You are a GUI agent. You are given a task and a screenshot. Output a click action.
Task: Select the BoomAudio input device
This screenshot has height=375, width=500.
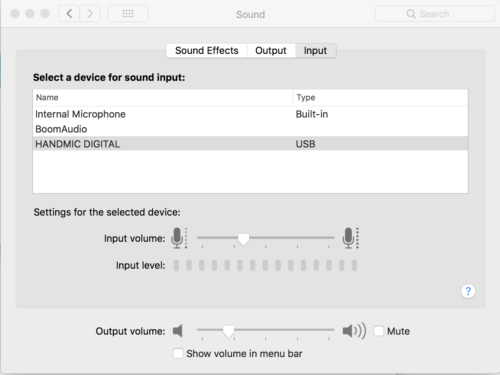[x=250, y=129]
